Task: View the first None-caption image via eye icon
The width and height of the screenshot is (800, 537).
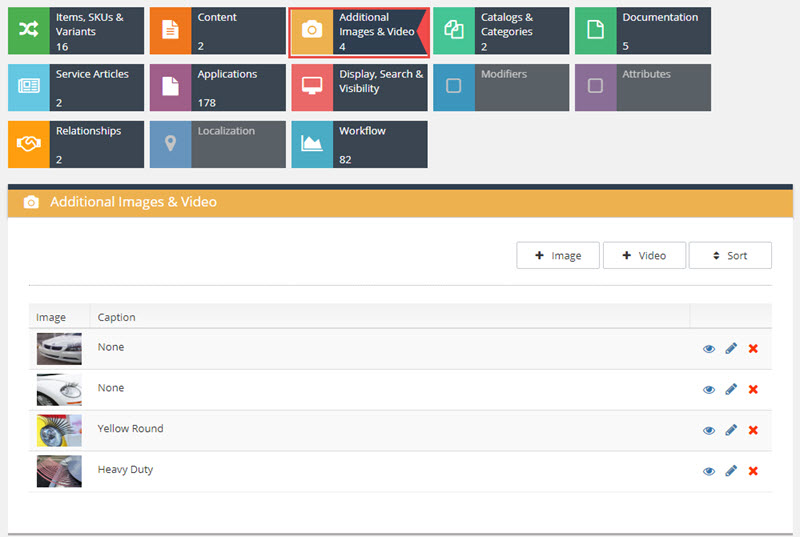Action: point(709,349)
